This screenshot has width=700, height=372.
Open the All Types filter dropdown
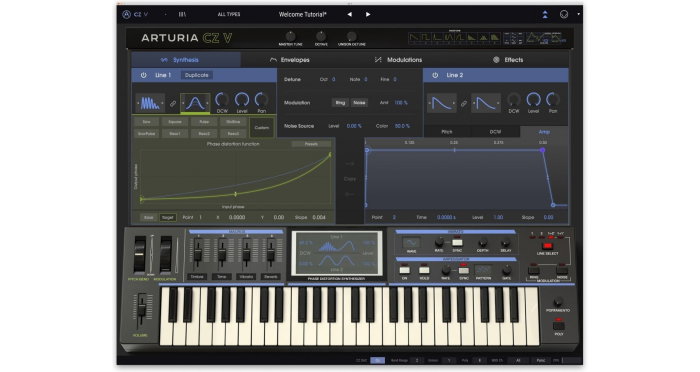pyautogui.click(x=229, y=14)
